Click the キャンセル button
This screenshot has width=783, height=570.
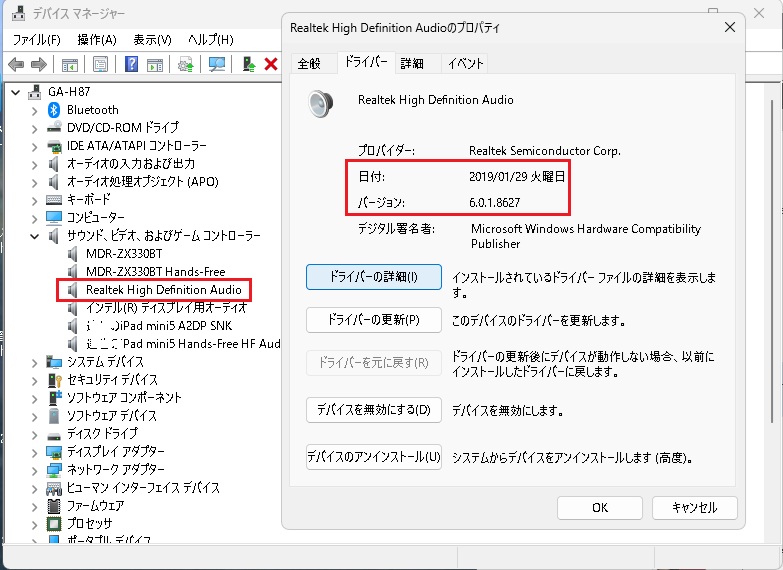695,508
